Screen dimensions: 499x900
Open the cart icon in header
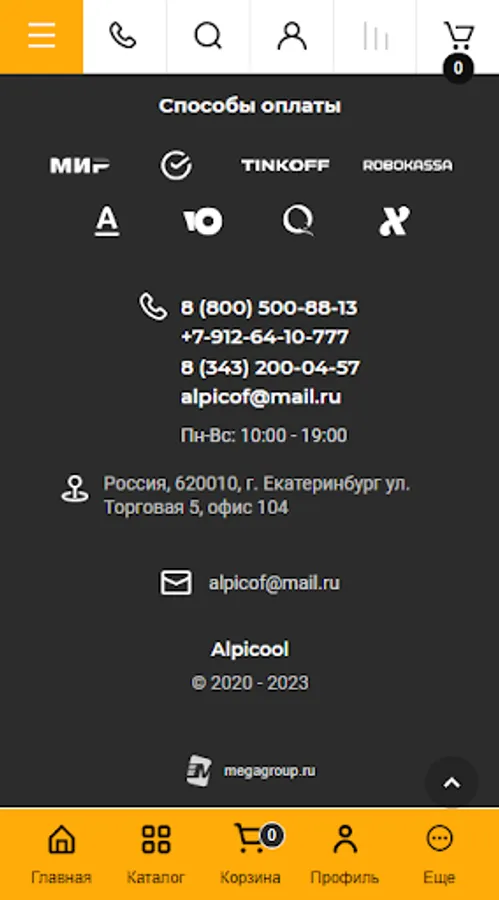[x=458, y=39]
